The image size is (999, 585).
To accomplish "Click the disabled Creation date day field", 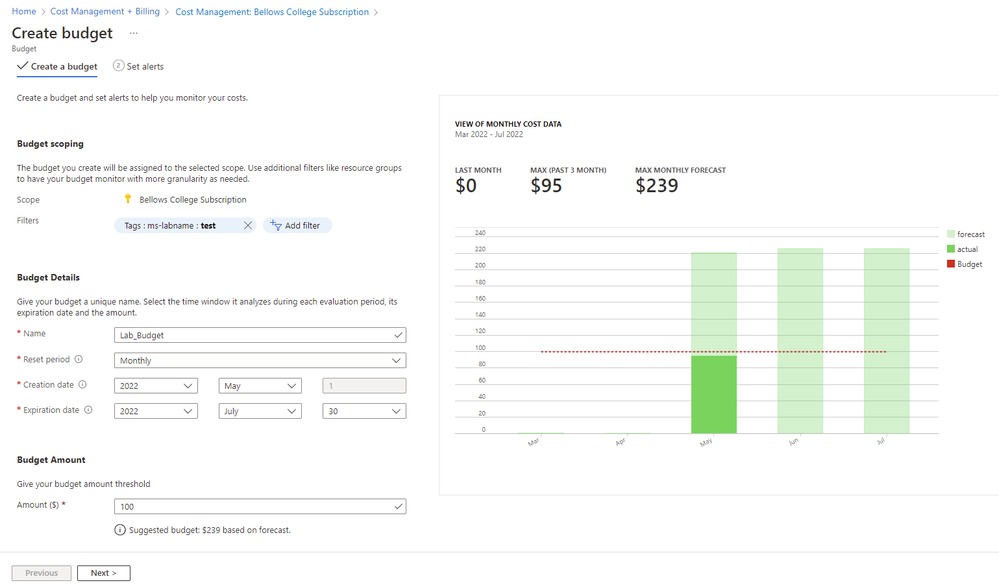I will 364,386.
